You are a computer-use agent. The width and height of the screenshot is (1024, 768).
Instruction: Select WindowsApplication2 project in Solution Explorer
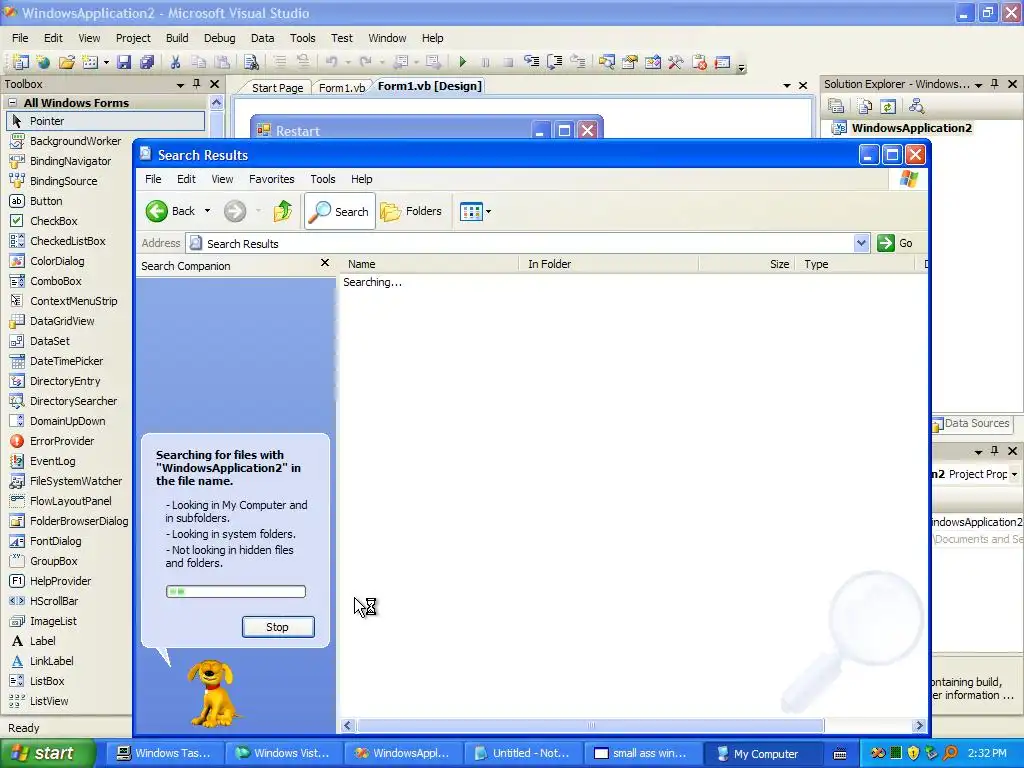point(911,128)
